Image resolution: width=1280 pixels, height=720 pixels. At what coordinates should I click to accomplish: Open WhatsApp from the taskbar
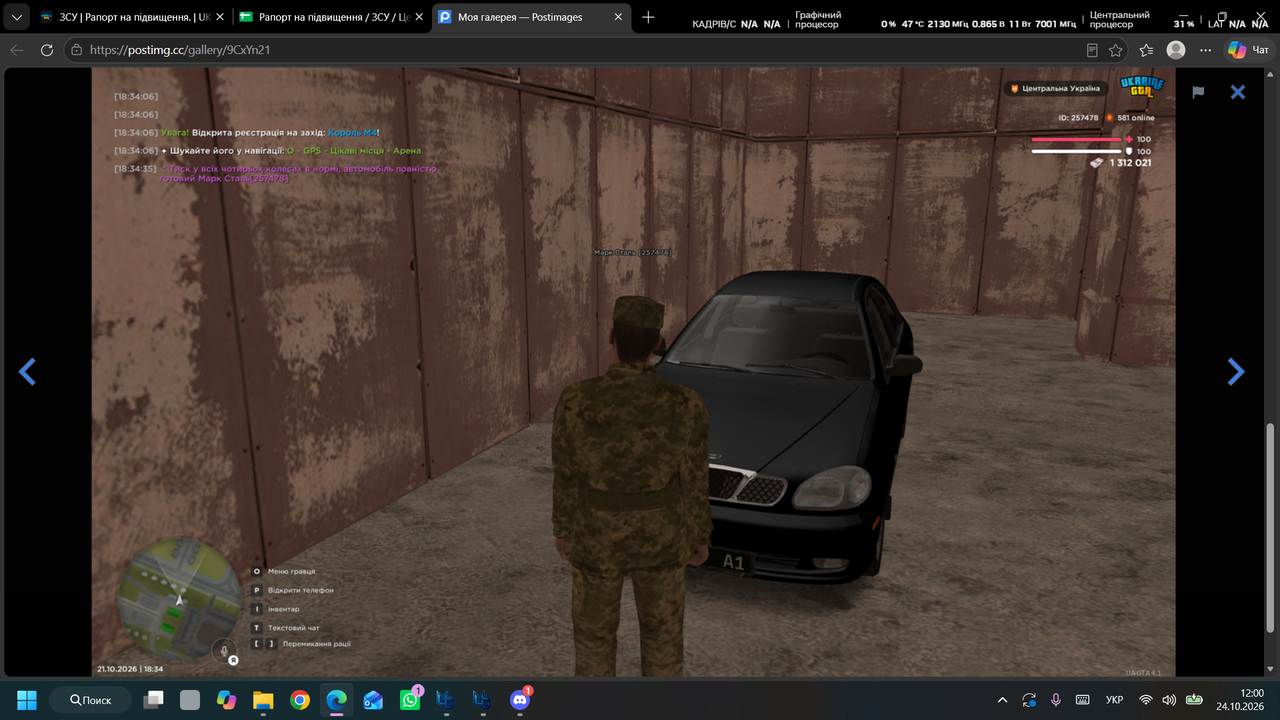(410, 700)
